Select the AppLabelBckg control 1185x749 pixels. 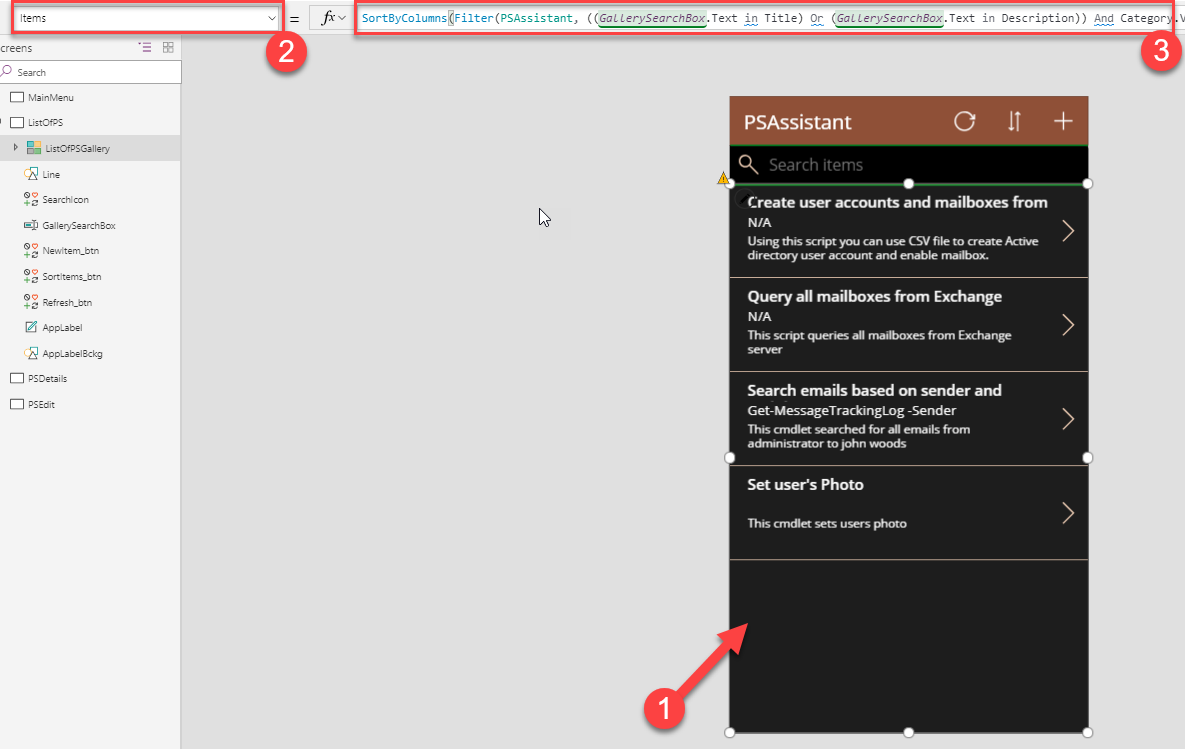point(73,354)
